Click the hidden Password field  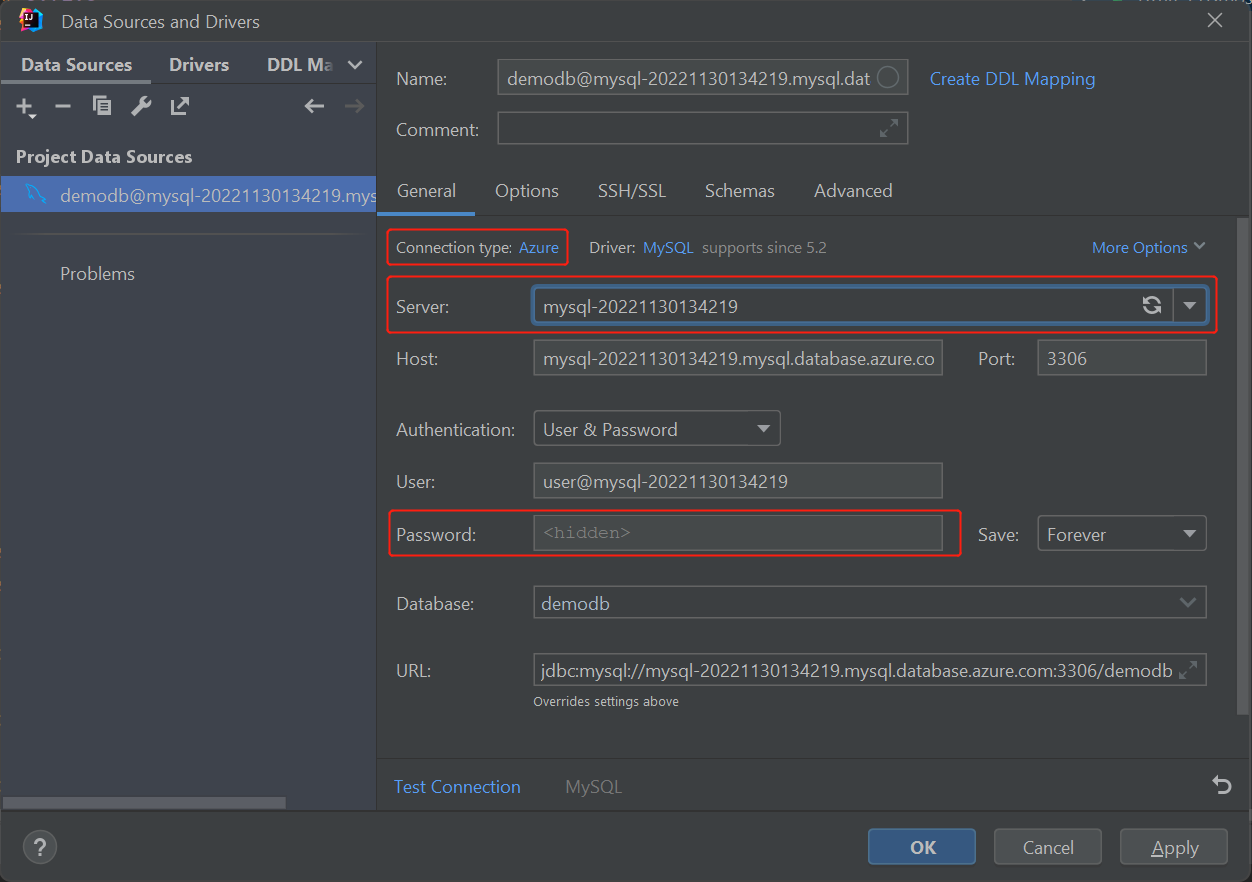738,533
